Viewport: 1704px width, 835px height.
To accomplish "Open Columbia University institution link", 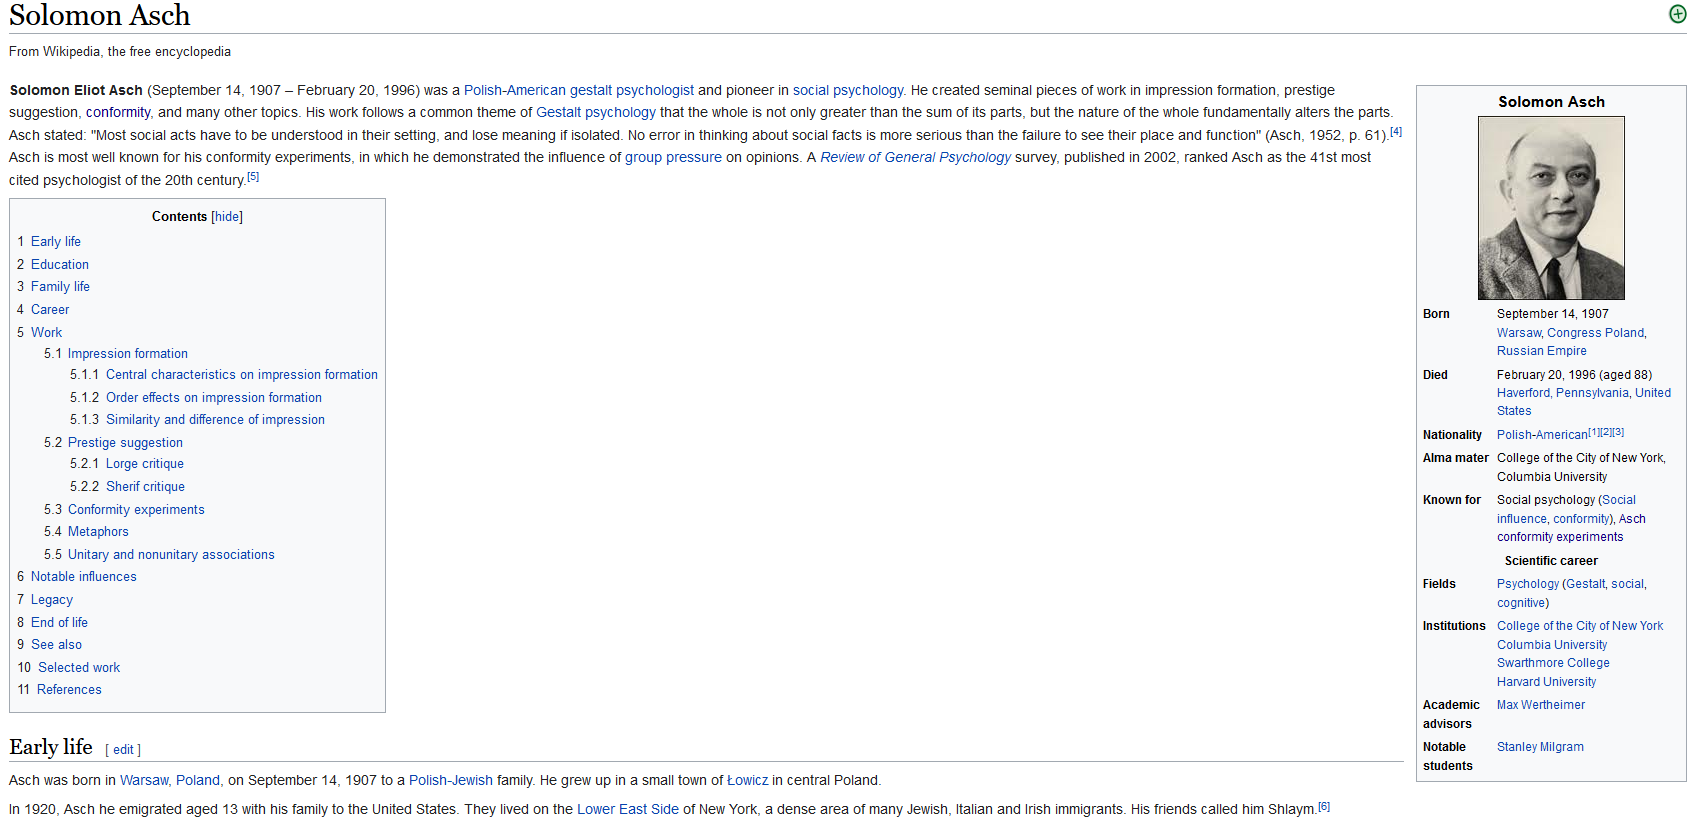I will [x=1552, y=645].
